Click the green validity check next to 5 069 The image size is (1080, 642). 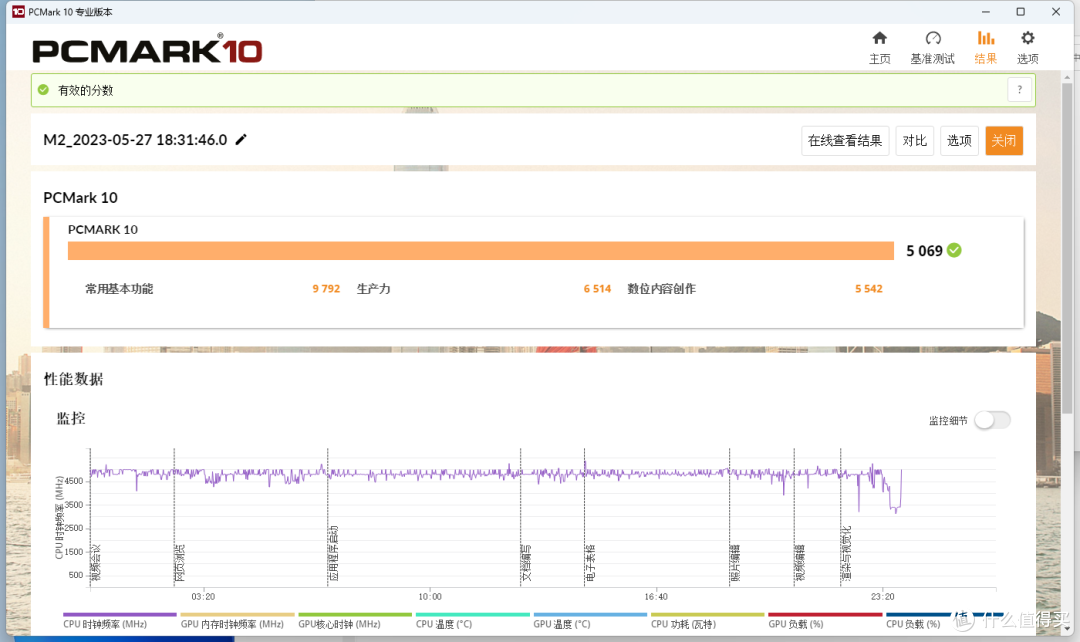(x=954, y=250)
